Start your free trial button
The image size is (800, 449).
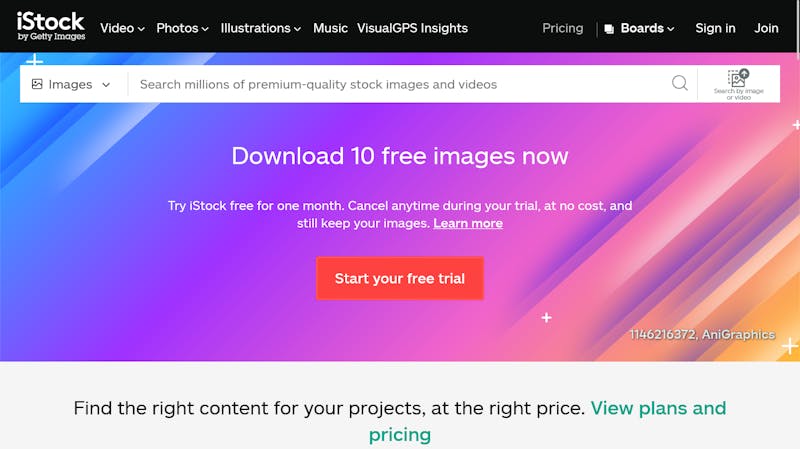pos(400,278)
